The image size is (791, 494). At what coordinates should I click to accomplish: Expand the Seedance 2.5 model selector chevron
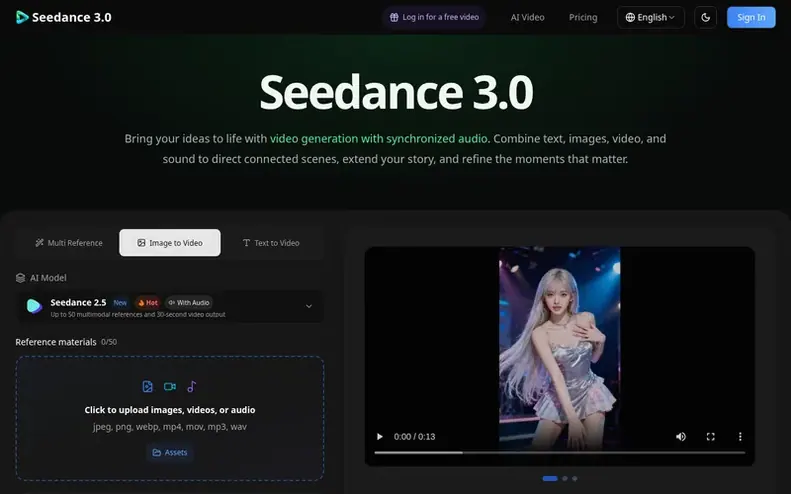point(309,306)
